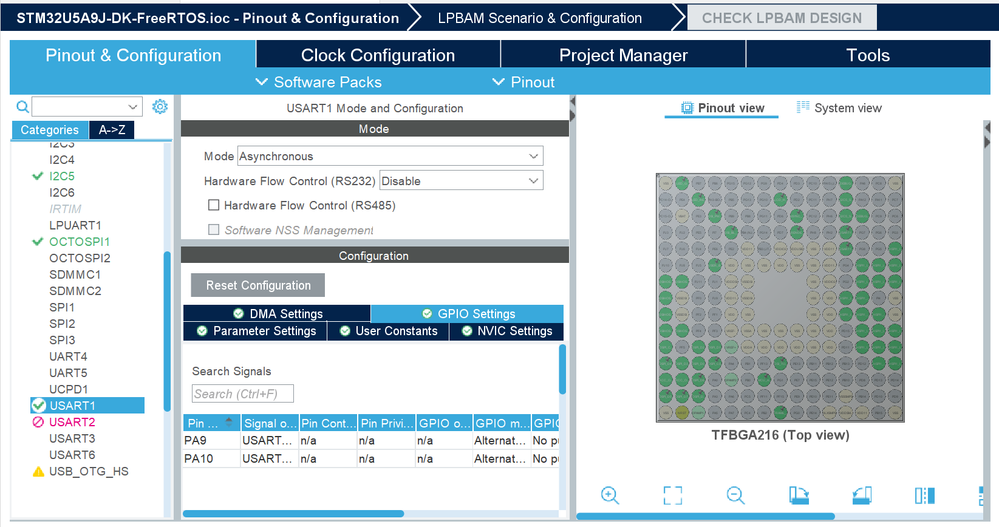This screenshot has width=999, height=527.
Task: Select the PA10 row in GPIO table
Action: pyautogui.click(x=371, y=458)
